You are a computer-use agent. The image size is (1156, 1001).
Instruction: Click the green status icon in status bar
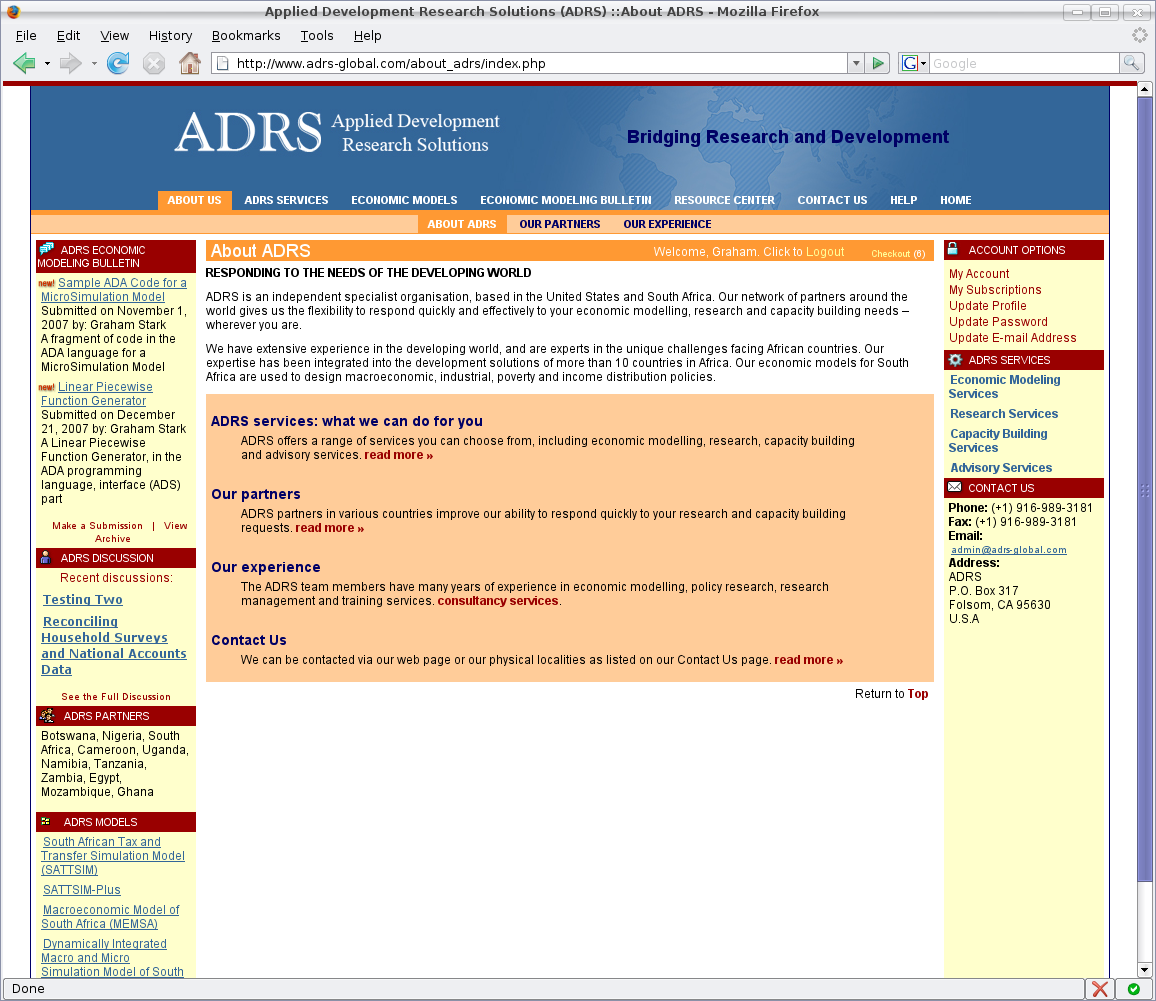click(1133, 989)
